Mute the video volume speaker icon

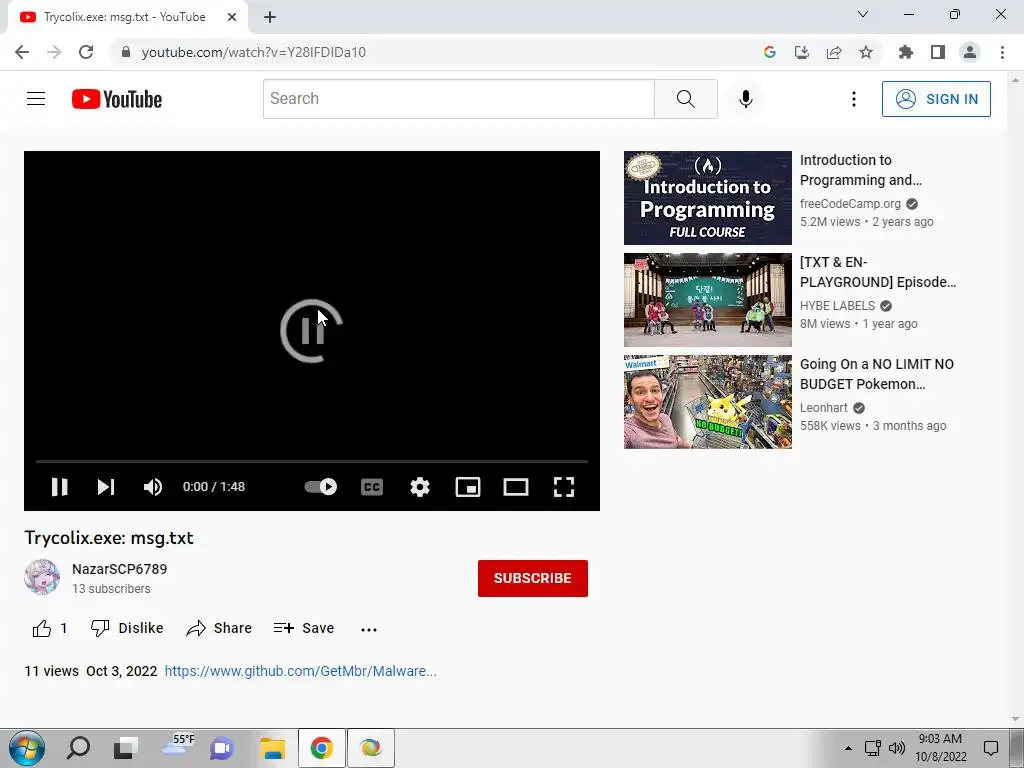[153, 487]
